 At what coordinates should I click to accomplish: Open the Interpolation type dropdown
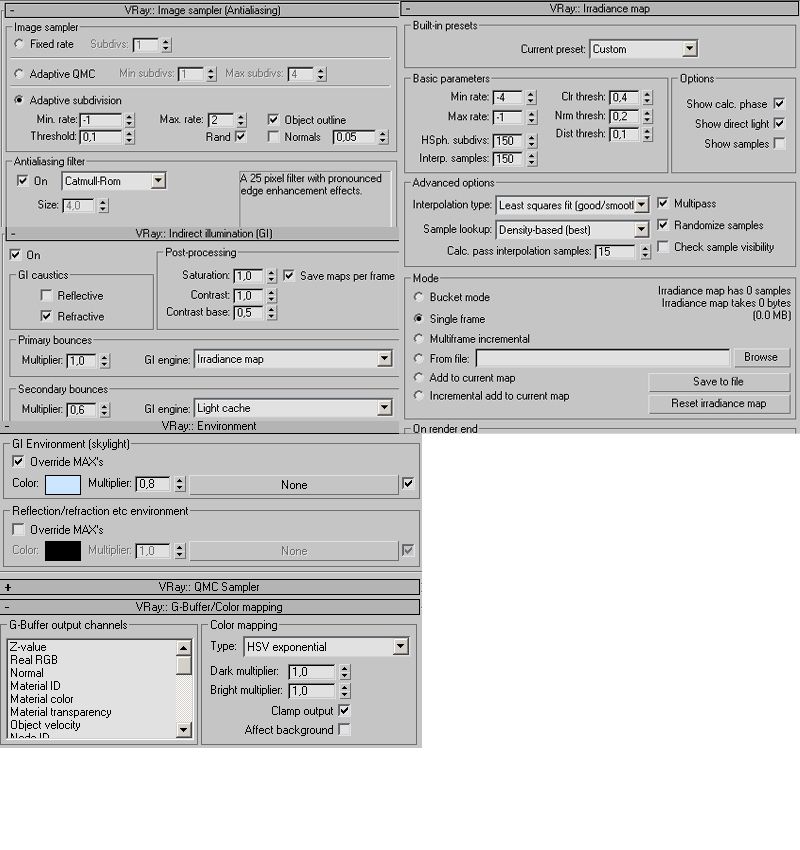pos(572,205)
